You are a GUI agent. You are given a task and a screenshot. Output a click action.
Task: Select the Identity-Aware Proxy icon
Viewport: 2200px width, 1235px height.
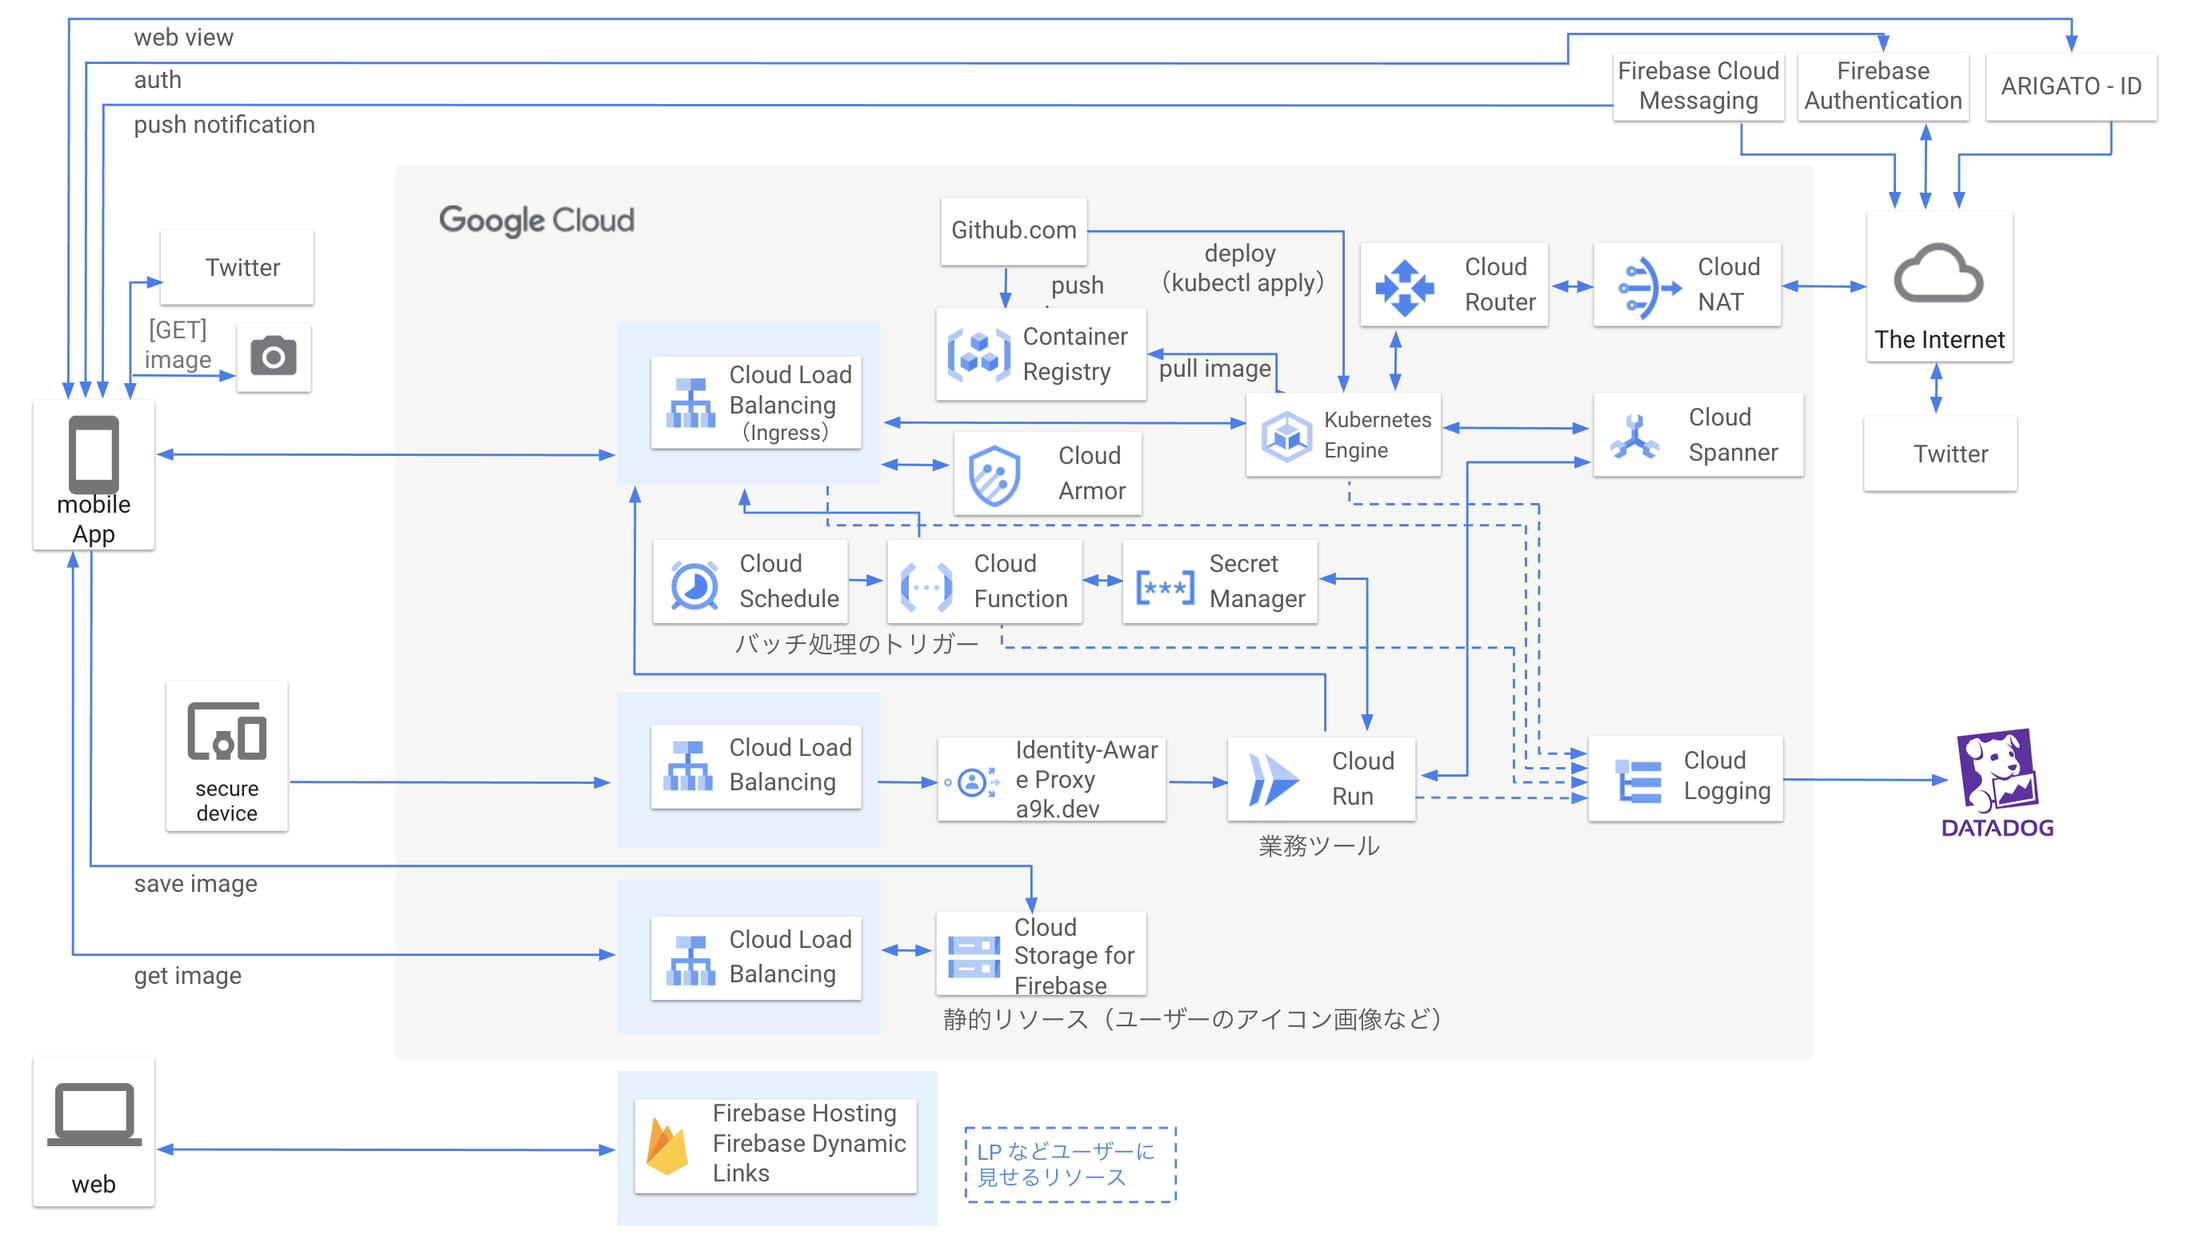coord(971,782)
